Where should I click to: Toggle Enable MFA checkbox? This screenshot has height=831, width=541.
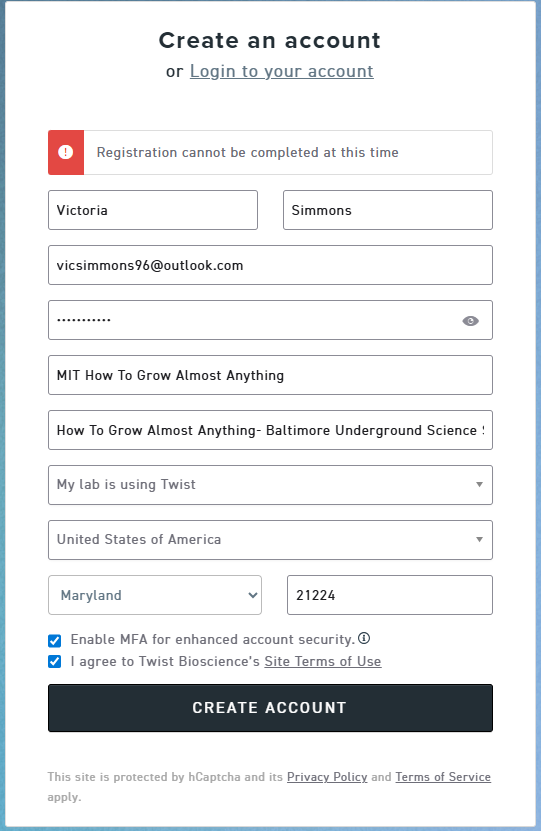click(55, 641)
